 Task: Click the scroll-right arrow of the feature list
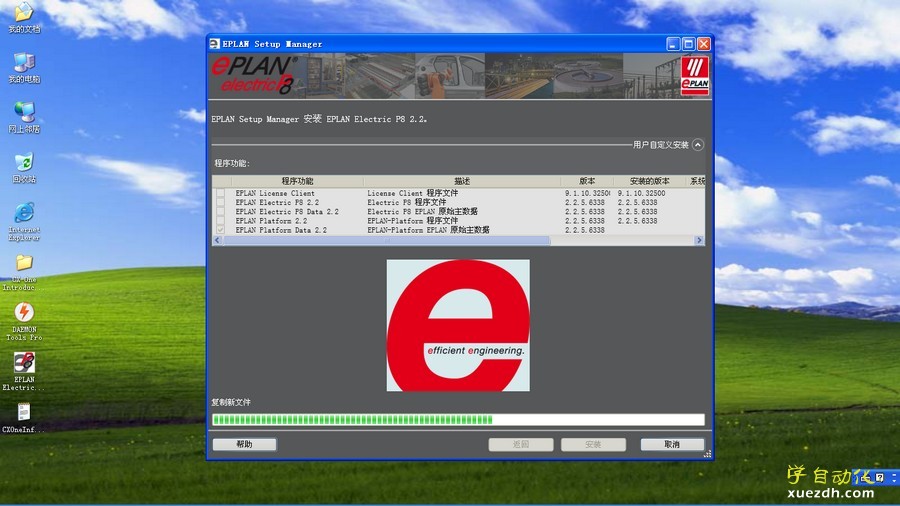point(699,240)
